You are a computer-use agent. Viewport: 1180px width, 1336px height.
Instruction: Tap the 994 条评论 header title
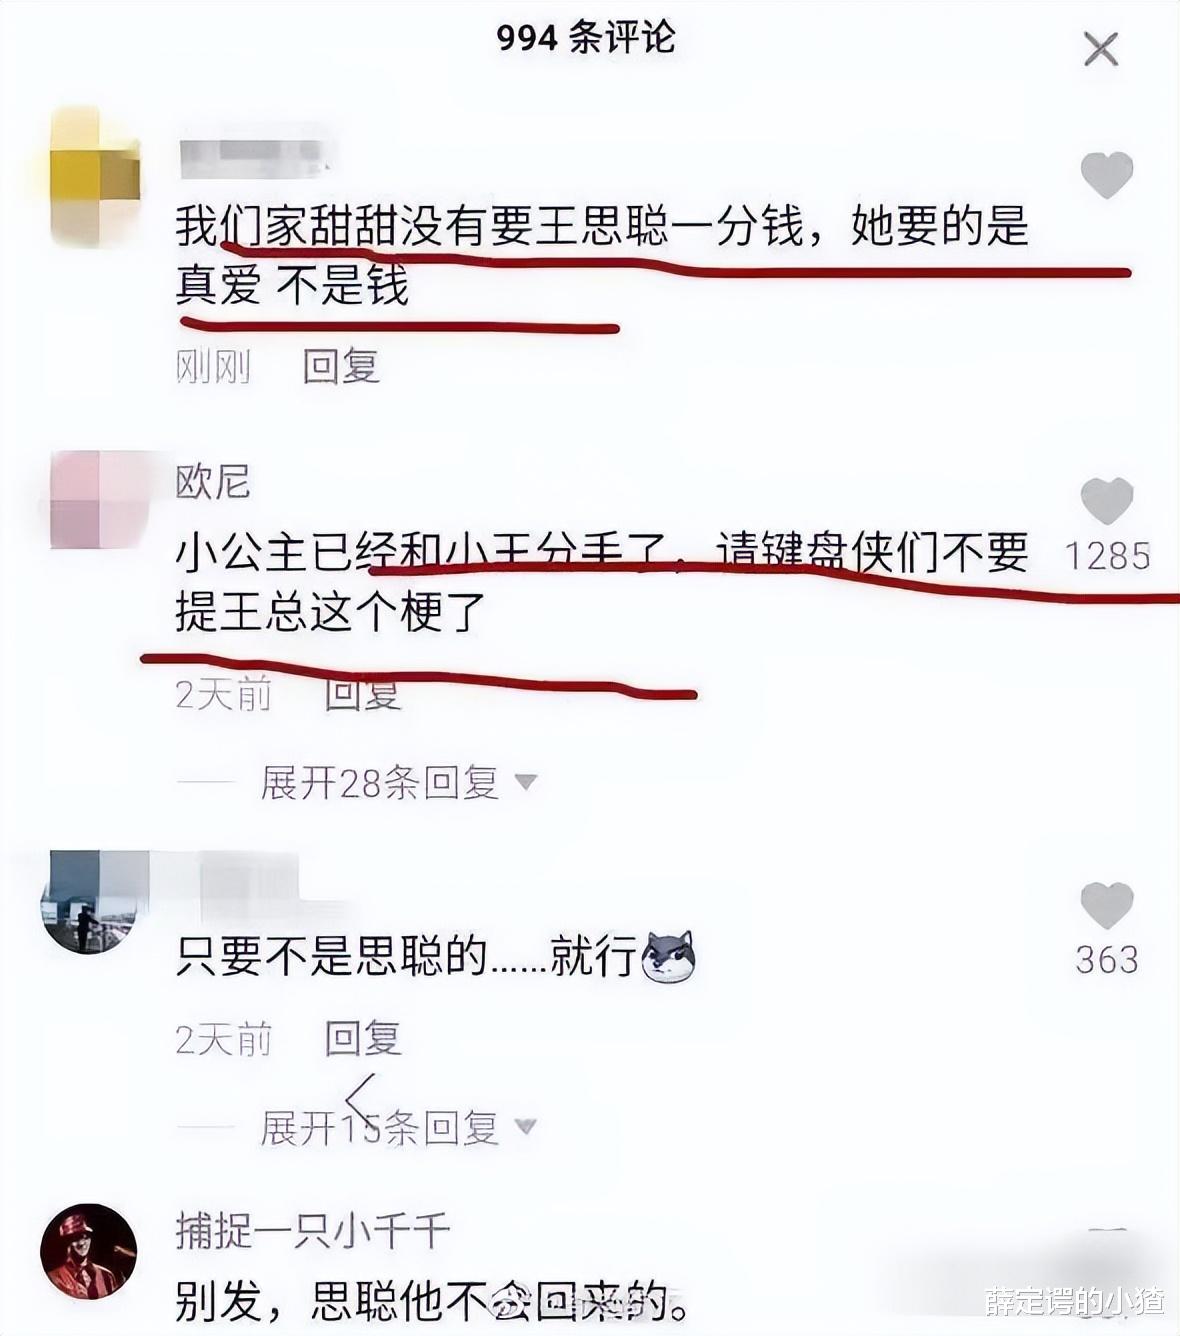pyautogui.click(x=586, y=38)
